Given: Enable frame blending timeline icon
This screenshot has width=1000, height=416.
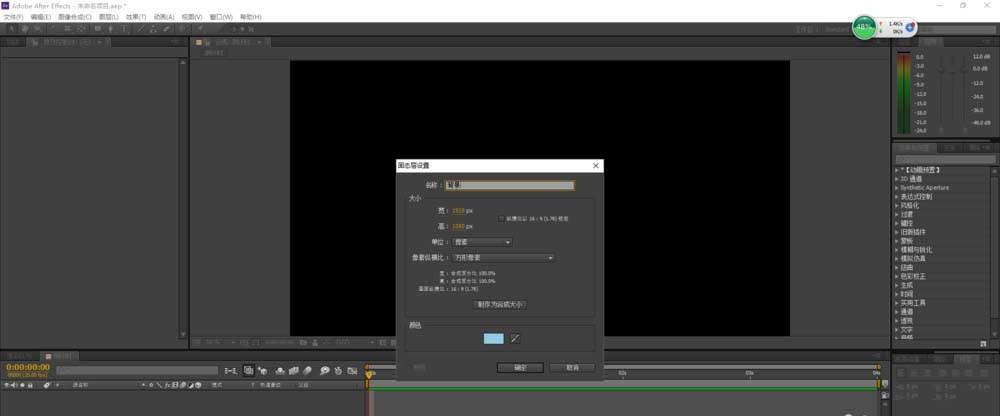Looking at the screenshot, I should [296, 369].
